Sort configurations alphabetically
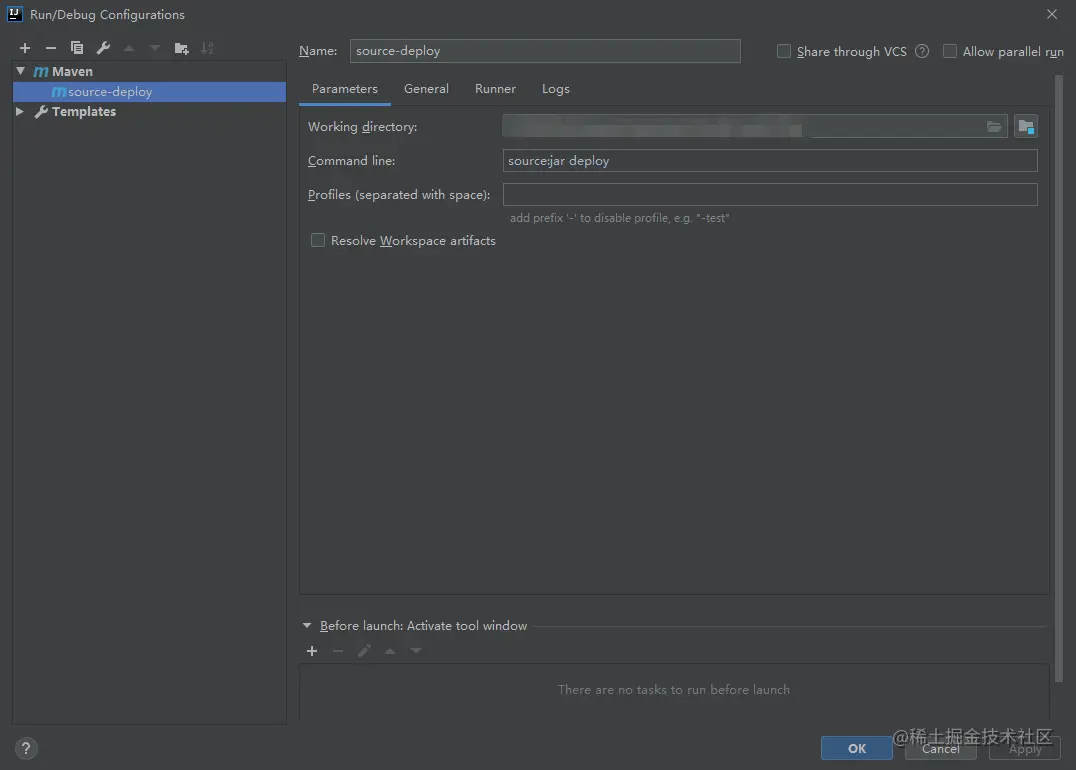This screenshot has height=770, width=1076. click(207, 48)
